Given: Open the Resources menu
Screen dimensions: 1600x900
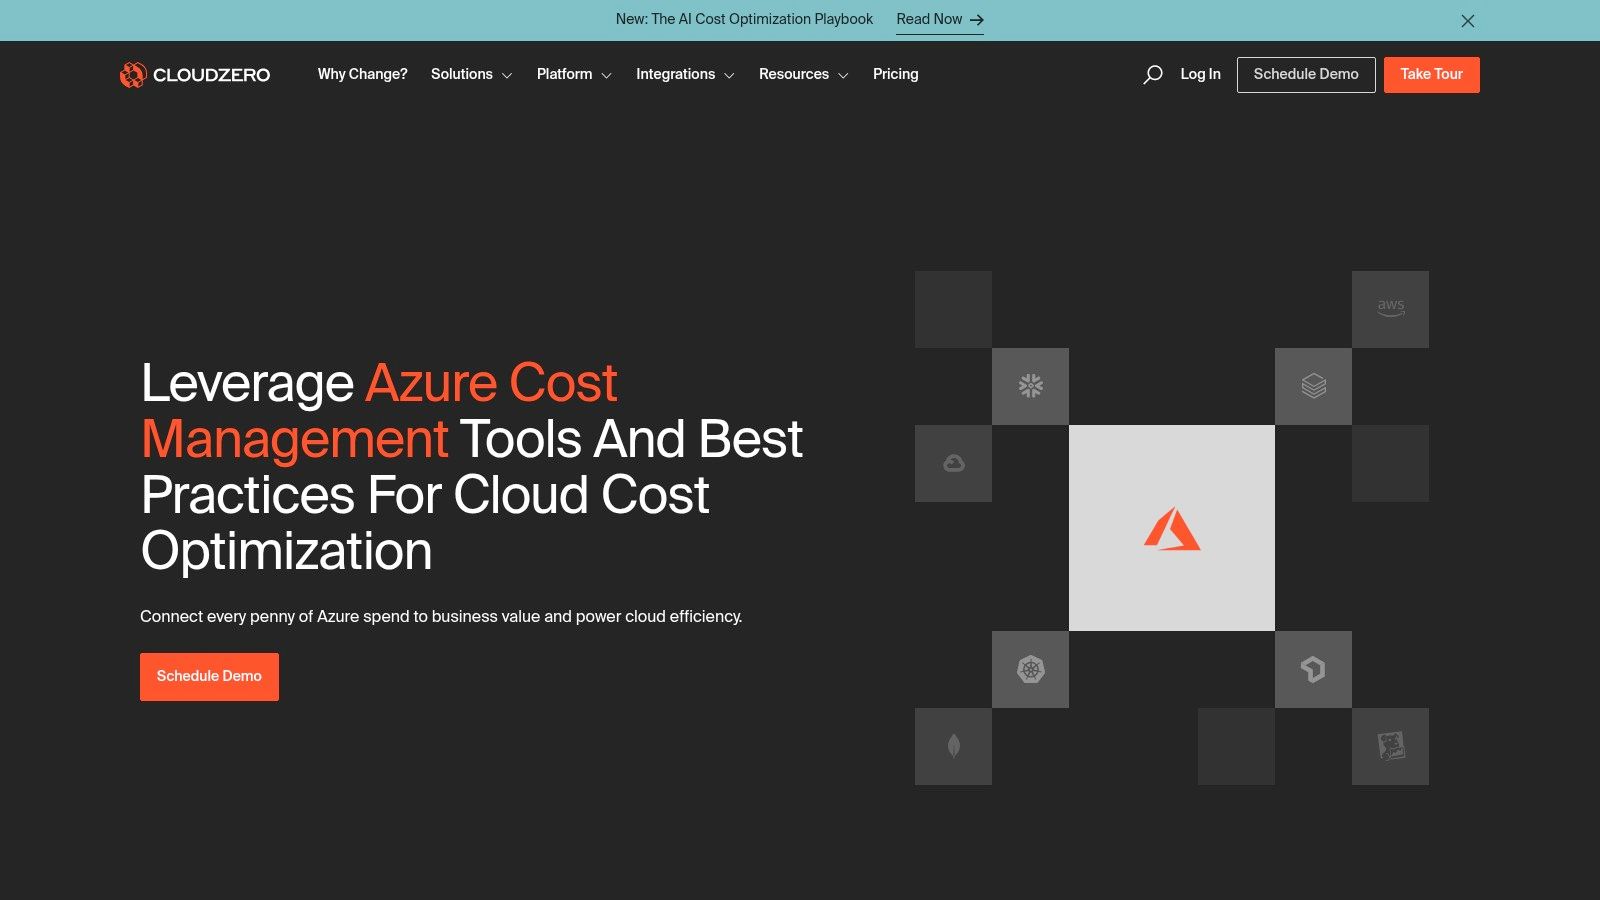Looking at the screenshot, I should tap(803, 74).
